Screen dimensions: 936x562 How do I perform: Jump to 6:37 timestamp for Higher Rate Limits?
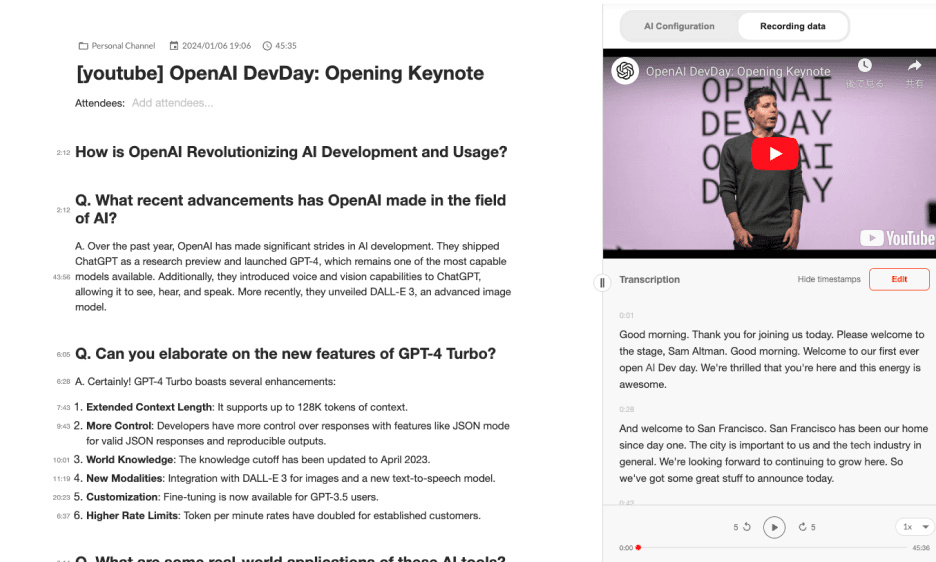point(63,516)
